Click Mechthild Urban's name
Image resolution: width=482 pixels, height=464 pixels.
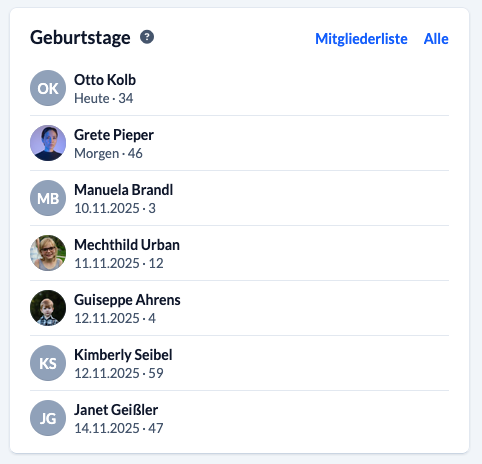pos(127,245)
